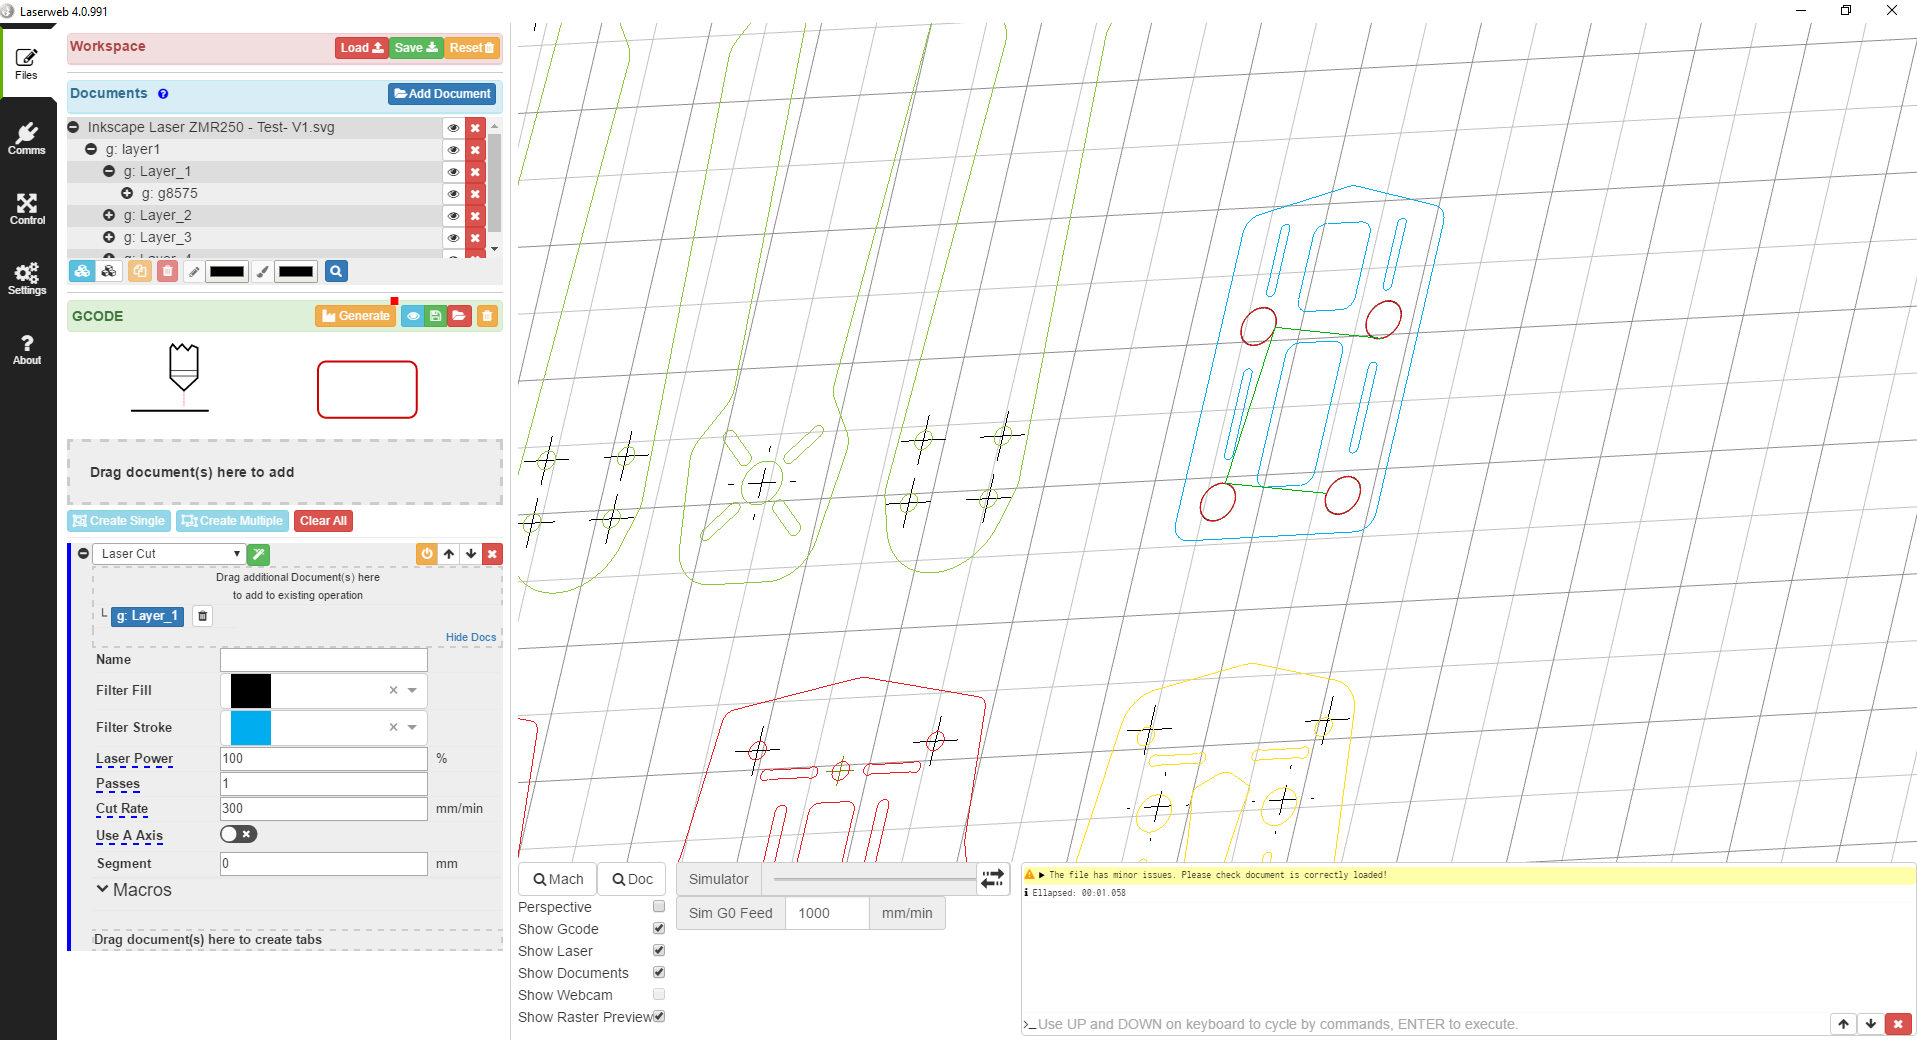Open the Settings sidebar tab
This screenshot has width=1917, height=1040.
pyautogui.click(x=27, y=278)
